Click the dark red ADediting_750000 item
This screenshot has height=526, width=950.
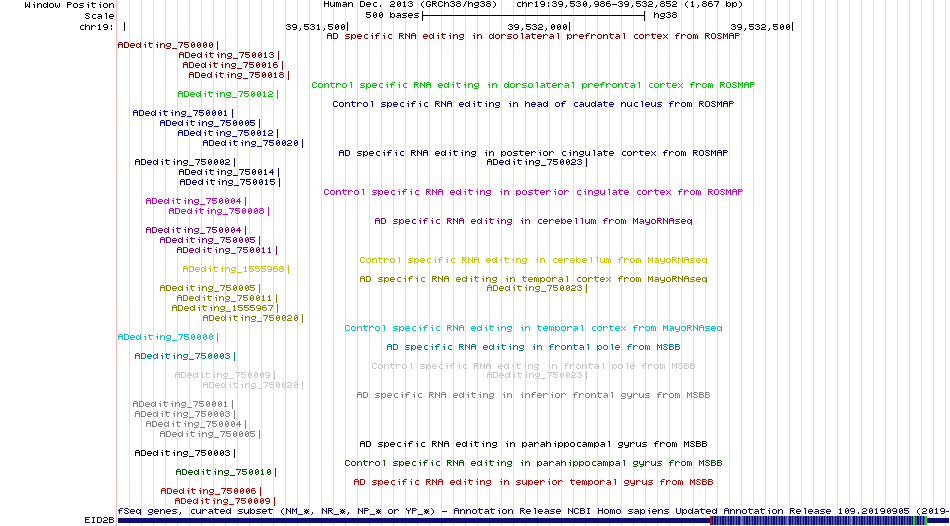pyautogui.click(x=168, y=45)
